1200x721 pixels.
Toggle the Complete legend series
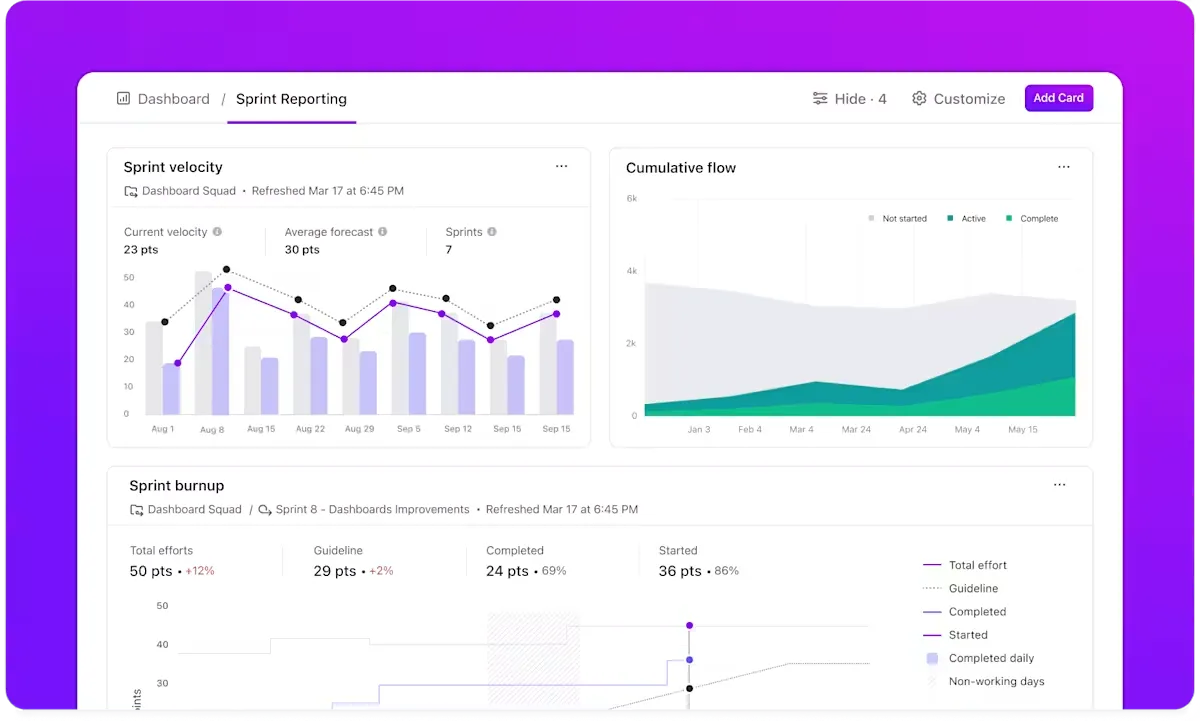pos(1032,218)
